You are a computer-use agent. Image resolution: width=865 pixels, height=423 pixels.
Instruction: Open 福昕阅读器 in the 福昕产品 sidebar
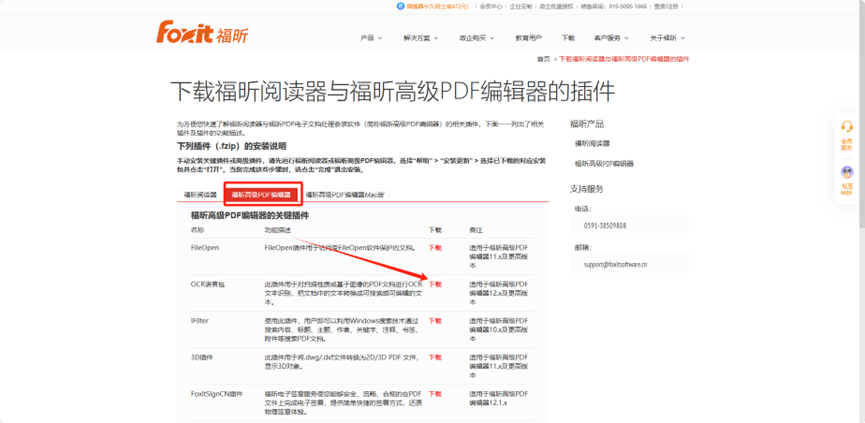(592, 143)
